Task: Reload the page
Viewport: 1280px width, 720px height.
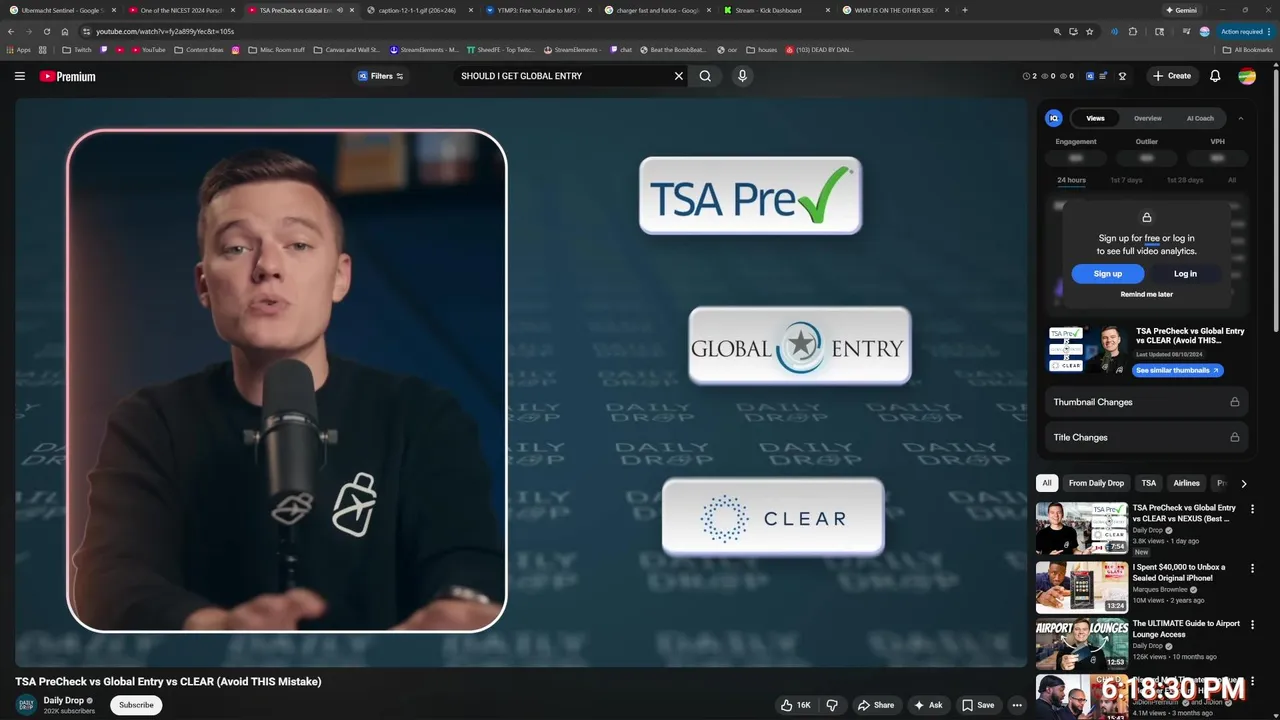Action: (46, 31)
